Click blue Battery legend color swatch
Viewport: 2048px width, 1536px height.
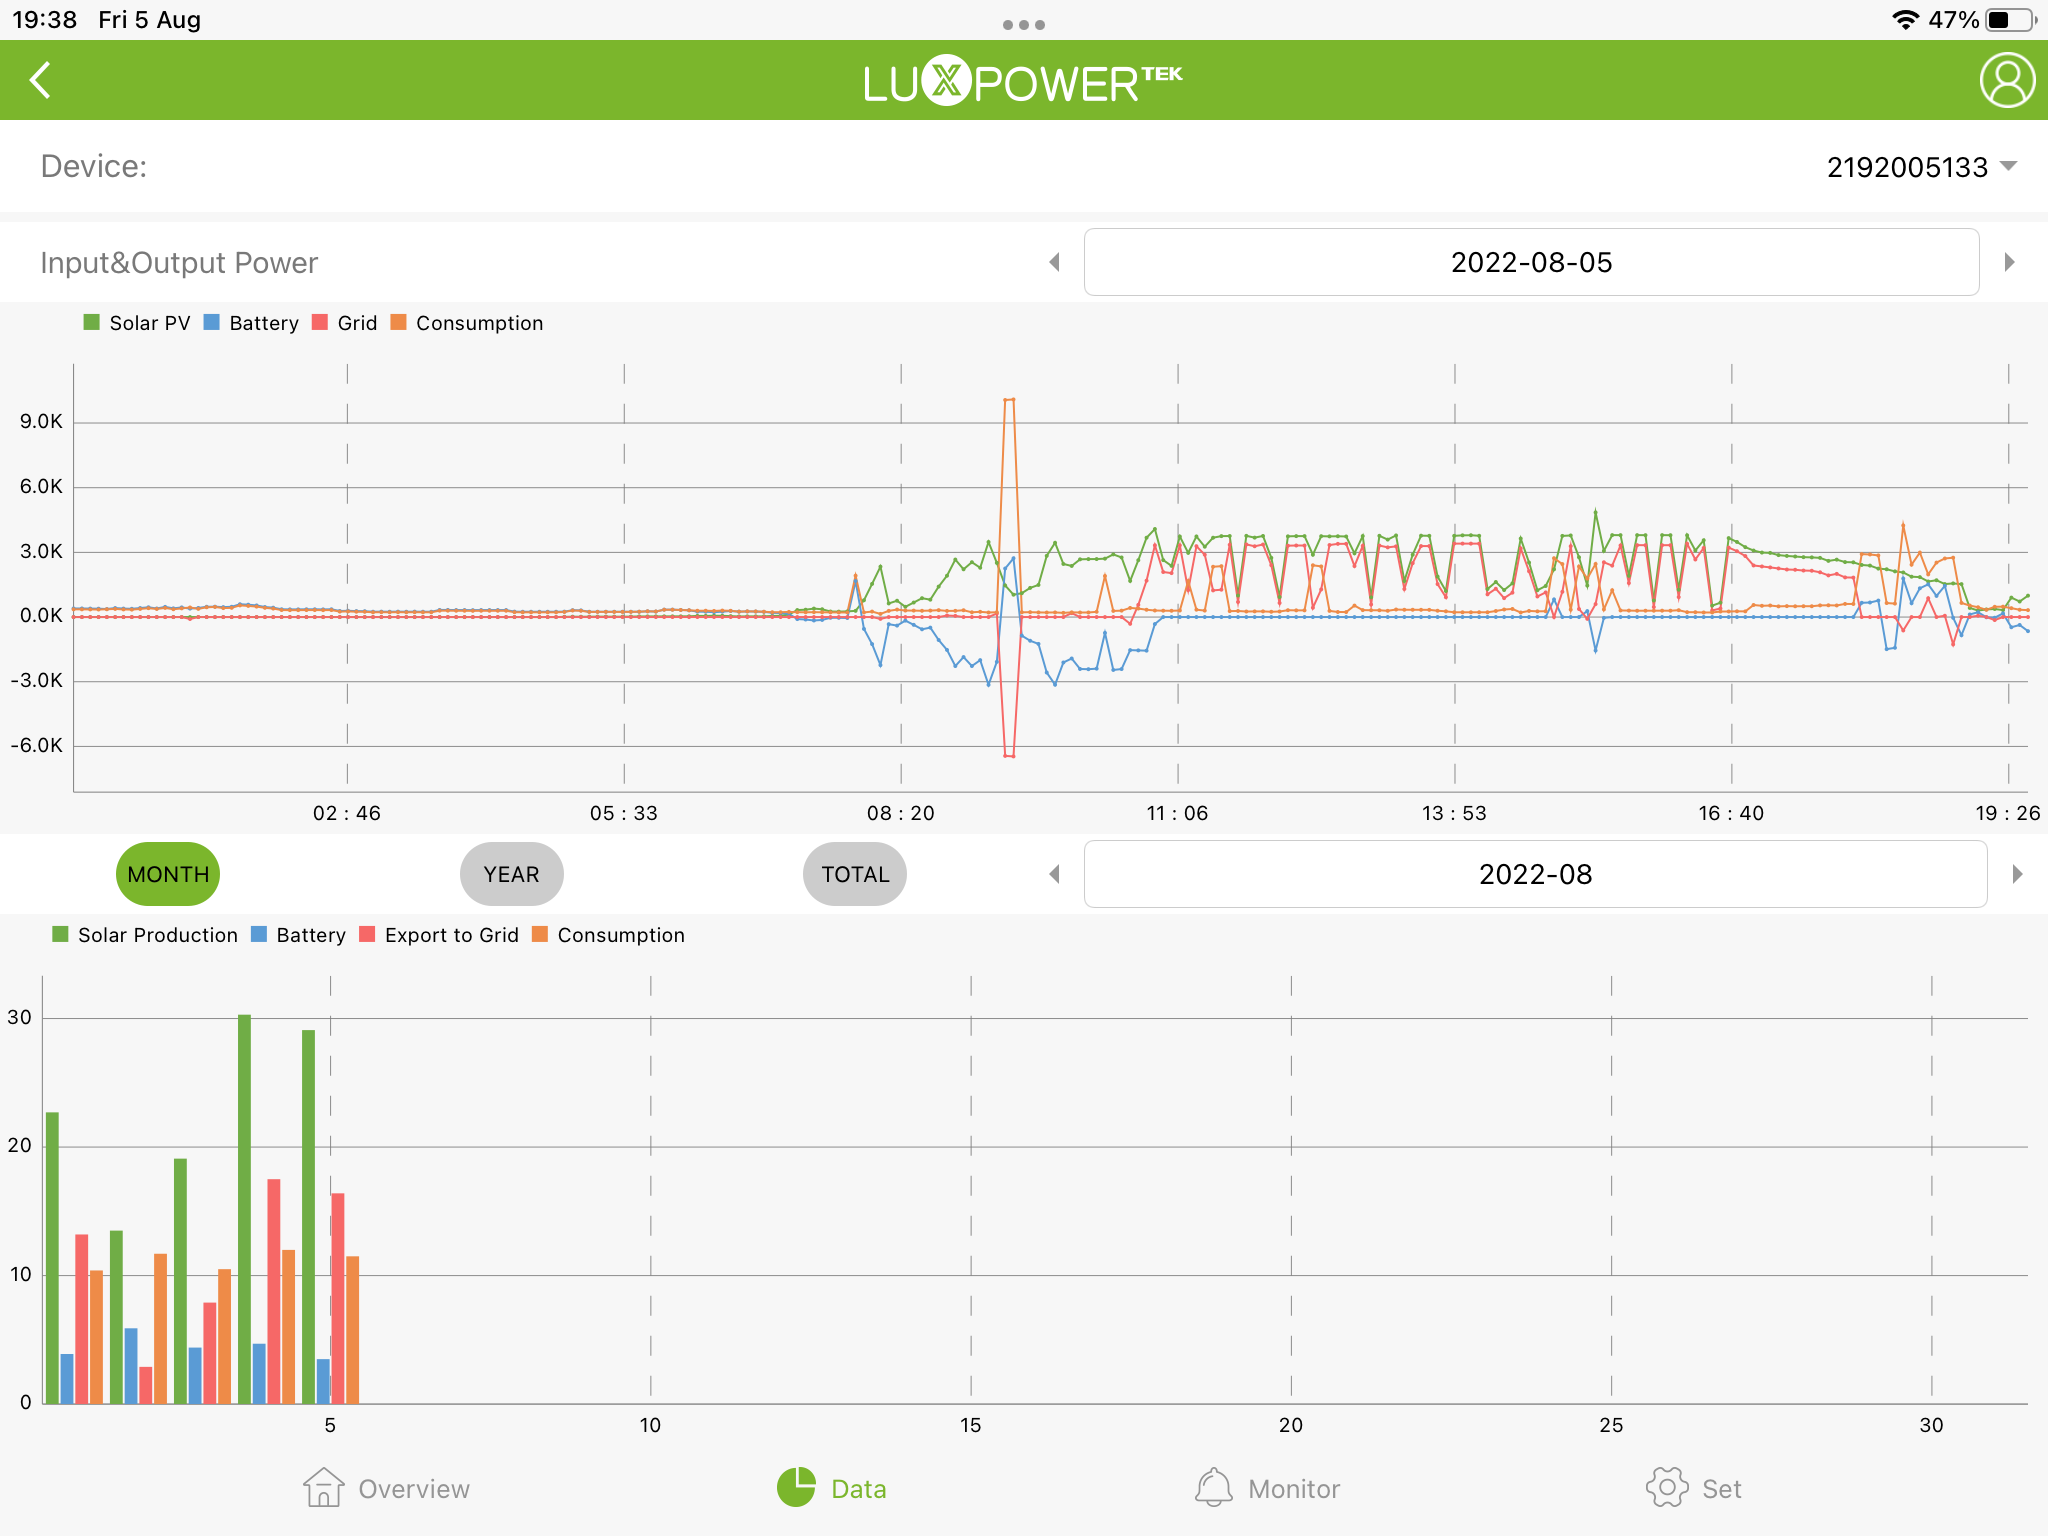[212, 322]
